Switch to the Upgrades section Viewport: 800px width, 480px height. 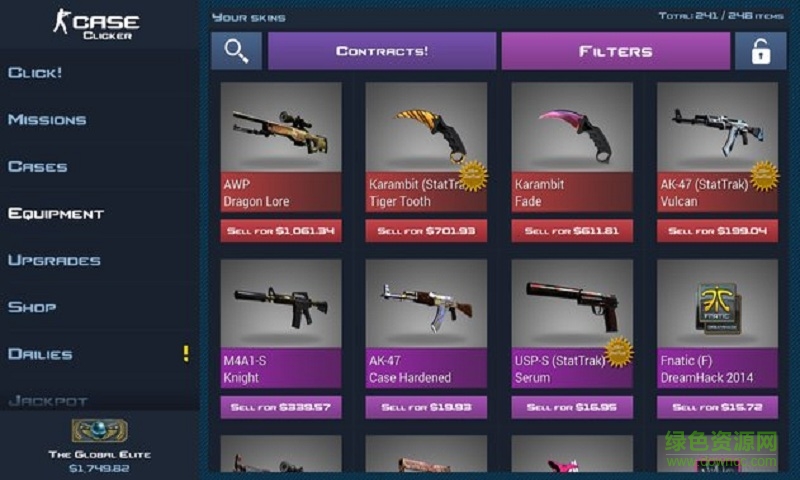click(x=54, y=260)
